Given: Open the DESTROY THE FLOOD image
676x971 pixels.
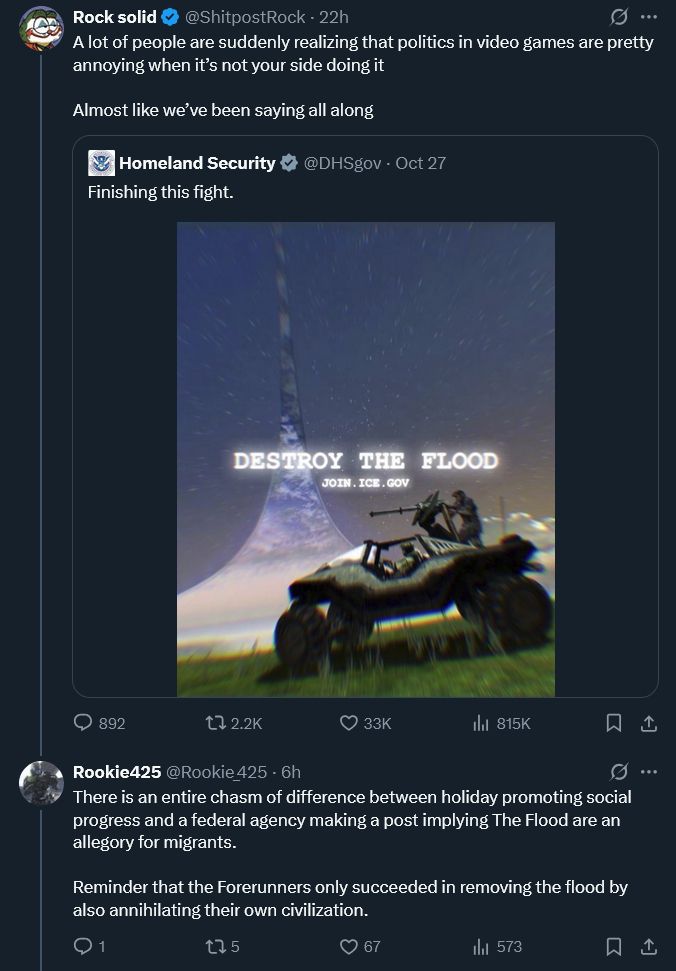Looking at the screenshot, I should (364, 458).
